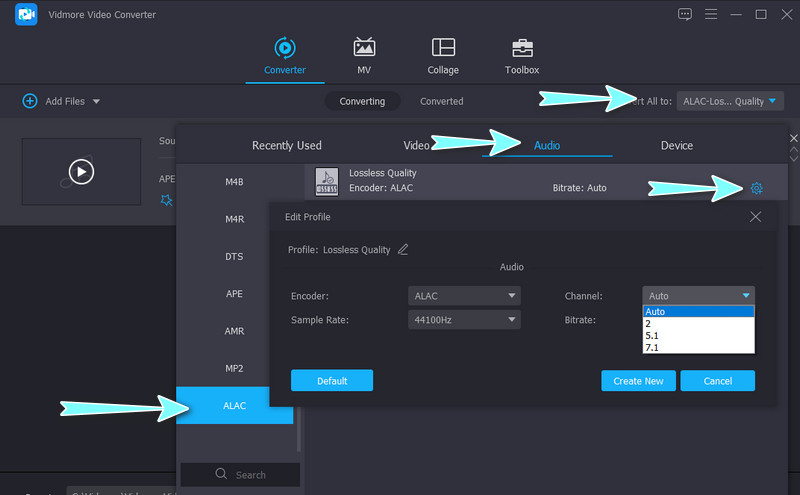Image resolution: width=800 pixels, height=495 pixels.
Task: Click the format Search field
Action: 240,475
